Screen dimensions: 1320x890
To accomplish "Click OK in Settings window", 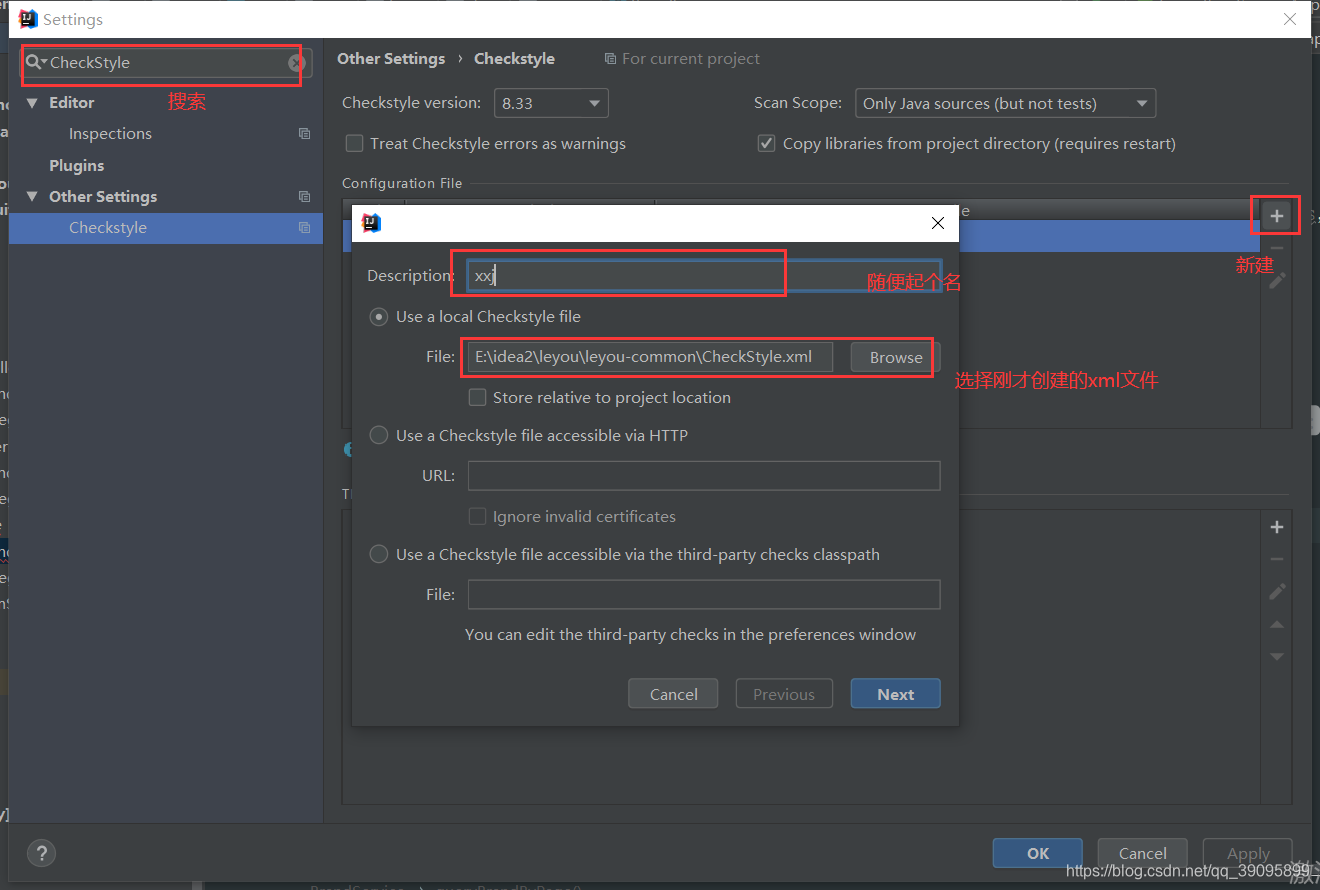I will coord(1037,853).
